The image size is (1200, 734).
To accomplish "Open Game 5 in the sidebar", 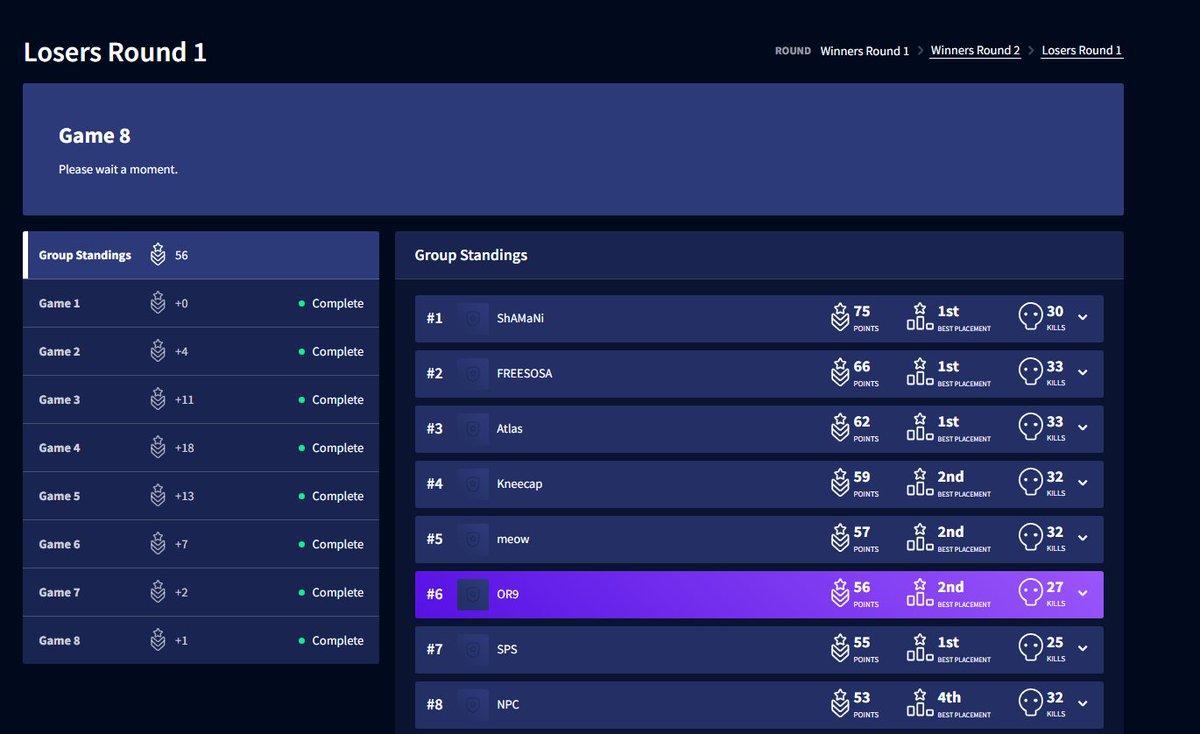I will pos(201,496).
